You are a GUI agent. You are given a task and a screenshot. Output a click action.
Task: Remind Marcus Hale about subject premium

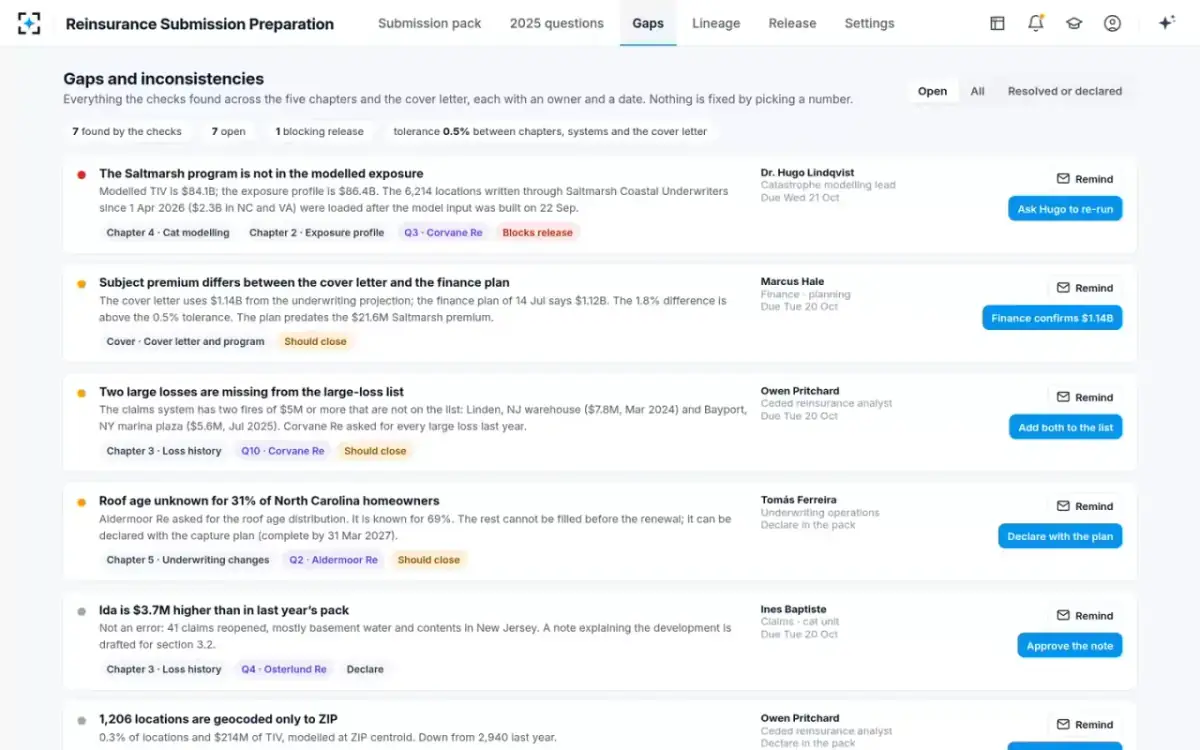click(1085, 288)
